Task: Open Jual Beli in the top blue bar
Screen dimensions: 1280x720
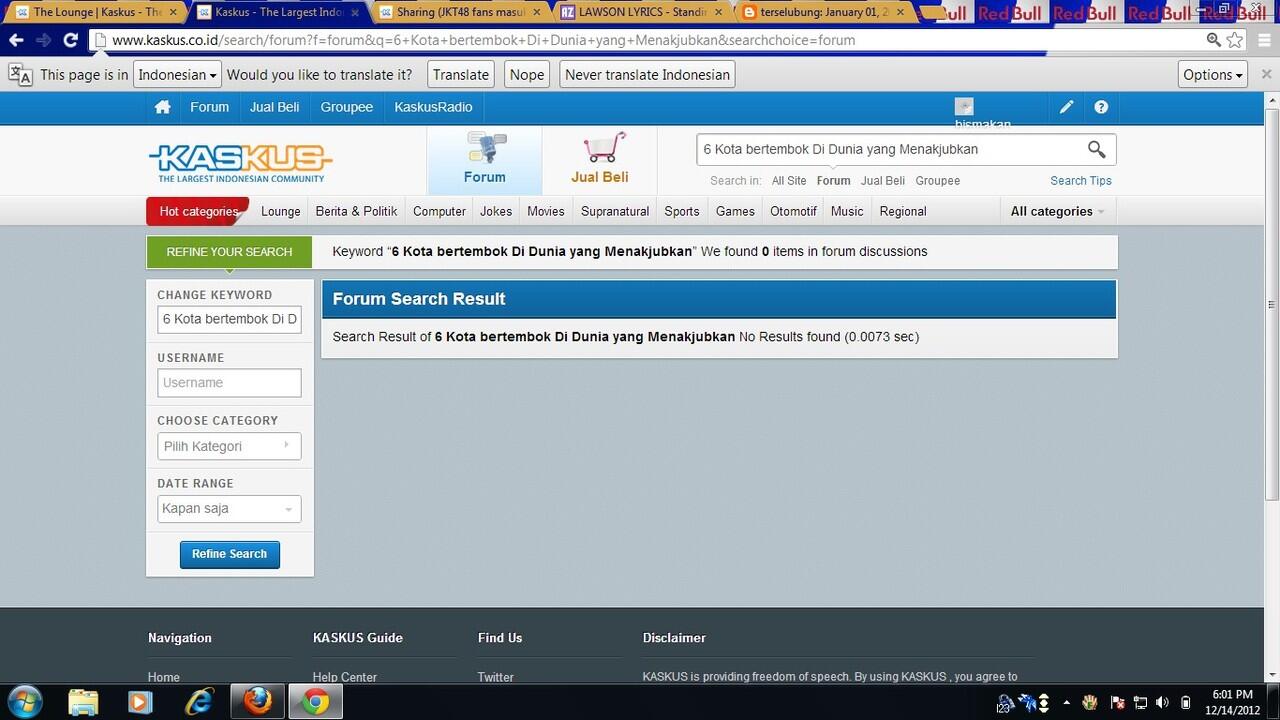Action: [x=275, y=107]
